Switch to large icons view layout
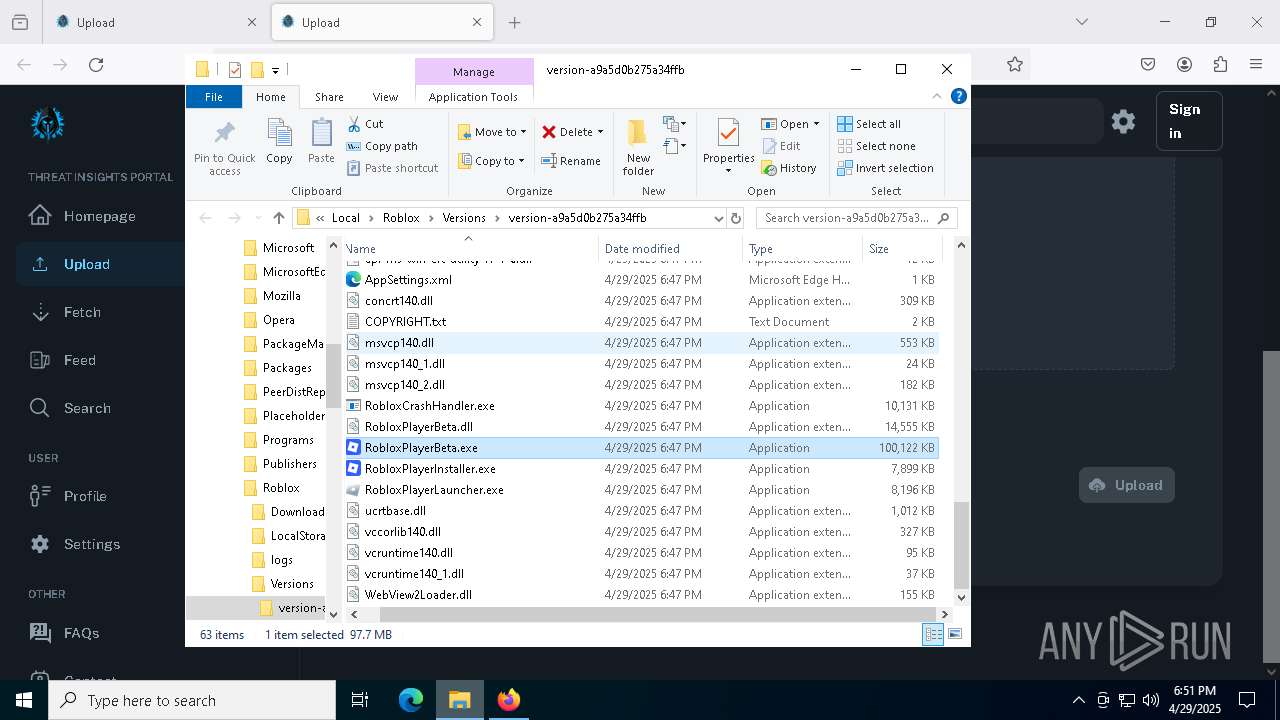Viewport: 1280px width, 720px height. point(955,634)
